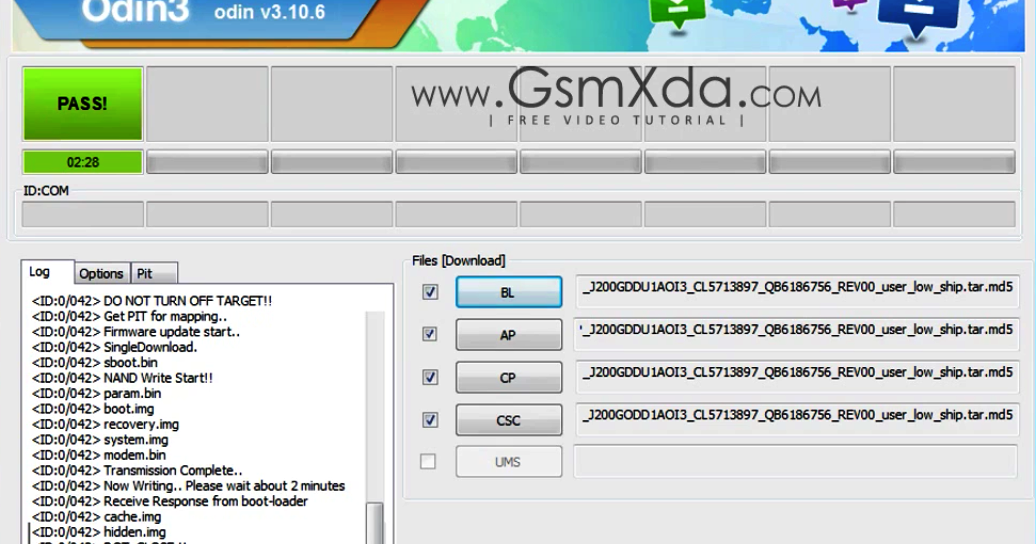This screenshot has width=1036, height=544.
Task: Uncheck the CSC checkbox
Action: 430,420
